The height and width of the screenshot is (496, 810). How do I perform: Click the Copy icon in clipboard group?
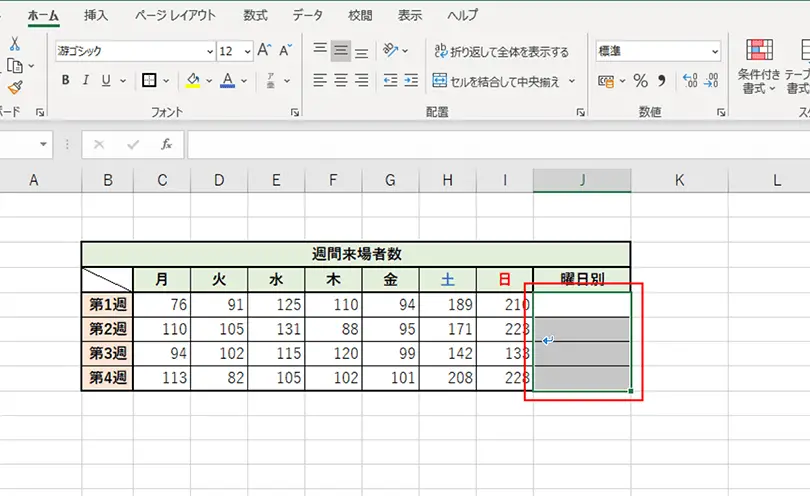(14, 66)
